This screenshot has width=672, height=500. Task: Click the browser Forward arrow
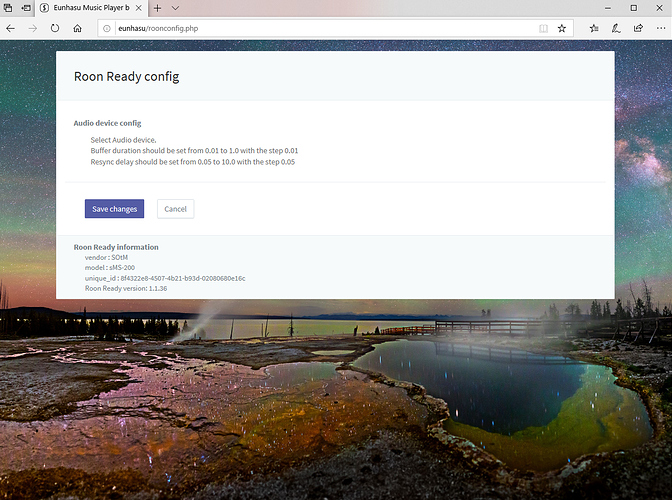(33, 28)
